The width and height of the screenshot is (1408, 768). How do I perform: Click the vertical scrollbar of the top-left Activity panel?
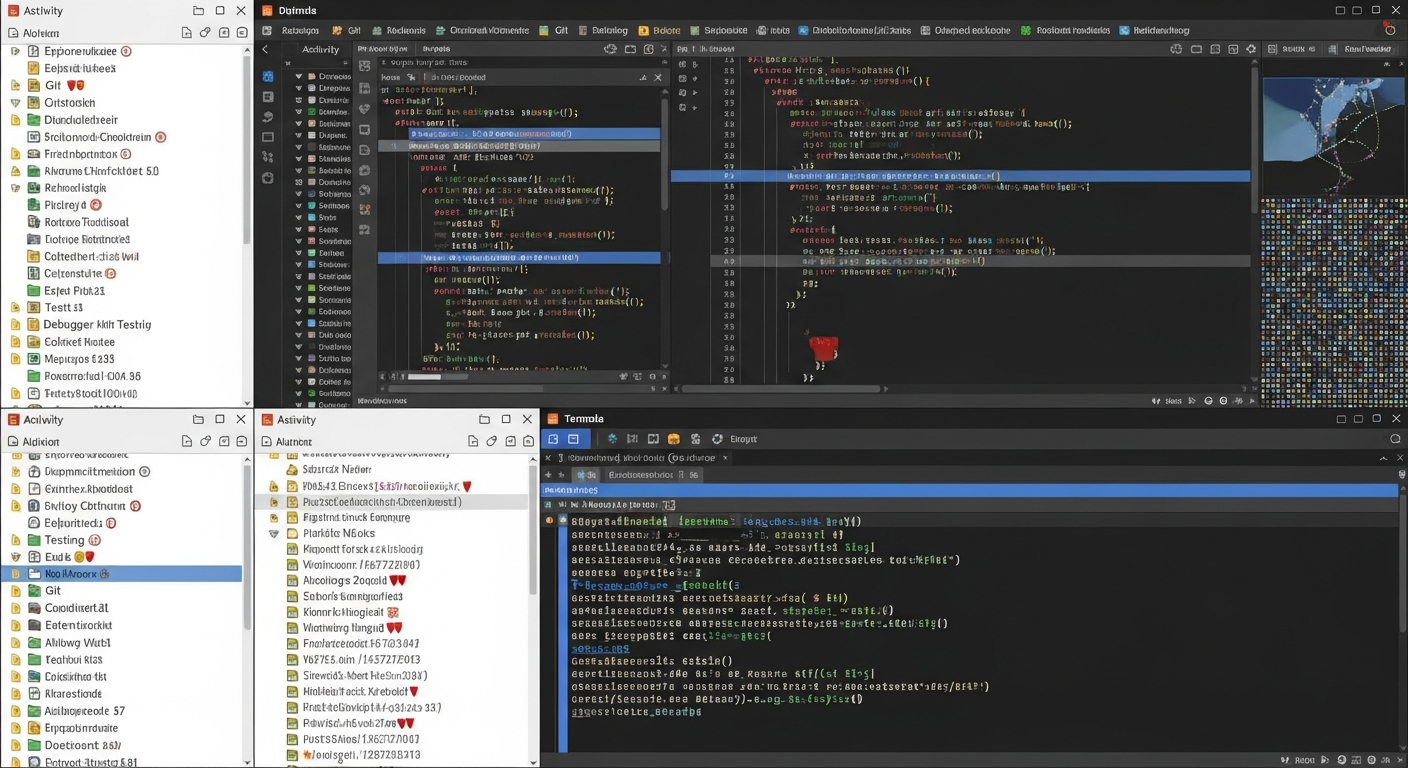247,150
